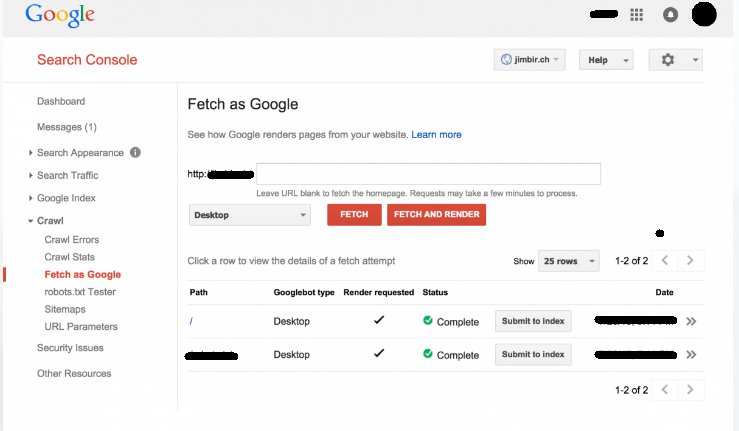Follow the Learn more link
Viewport: 739px width, 431px height.
pos(436,135)
